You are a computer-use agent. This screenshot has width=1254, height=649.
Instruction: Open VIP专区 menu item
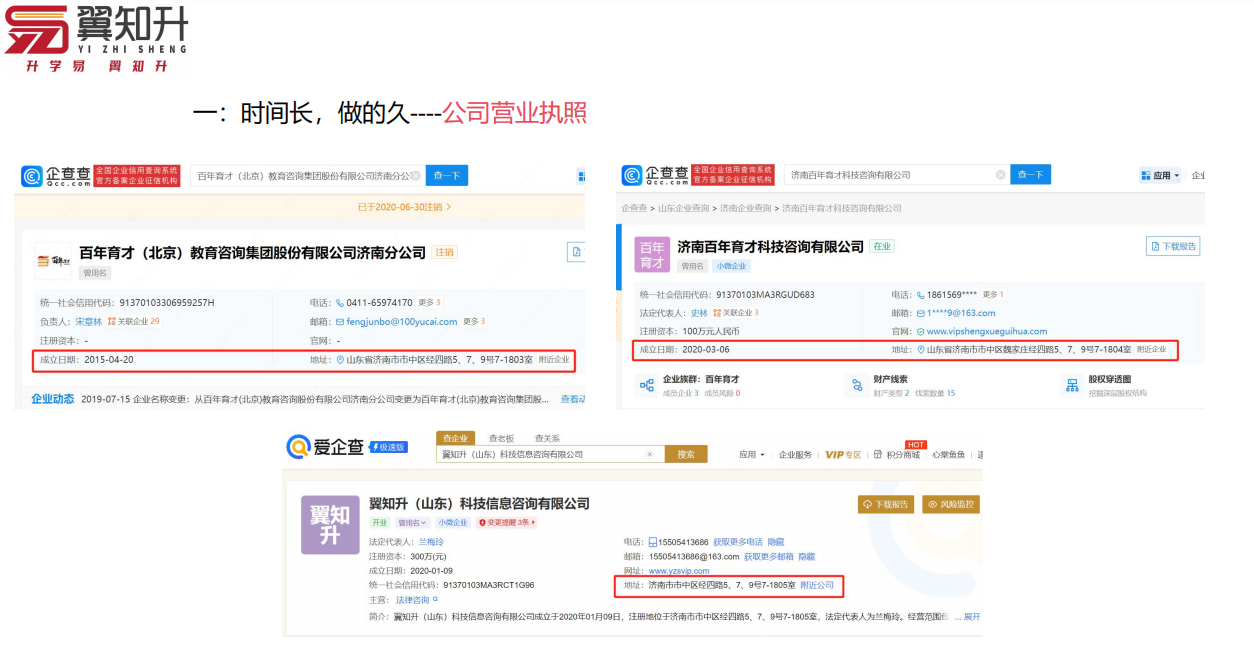843,454
